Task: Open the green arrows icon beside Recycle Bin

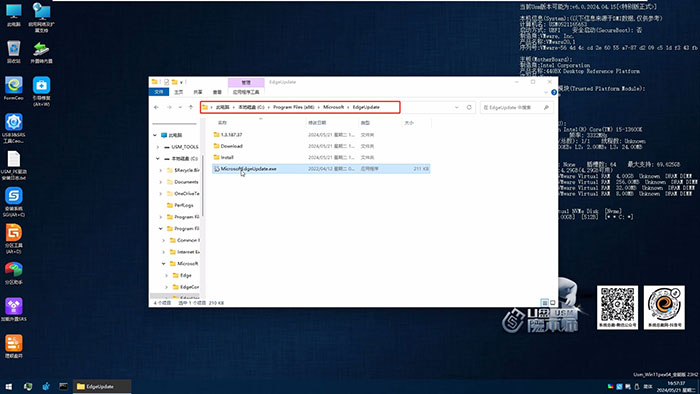Action: (41, 52)
